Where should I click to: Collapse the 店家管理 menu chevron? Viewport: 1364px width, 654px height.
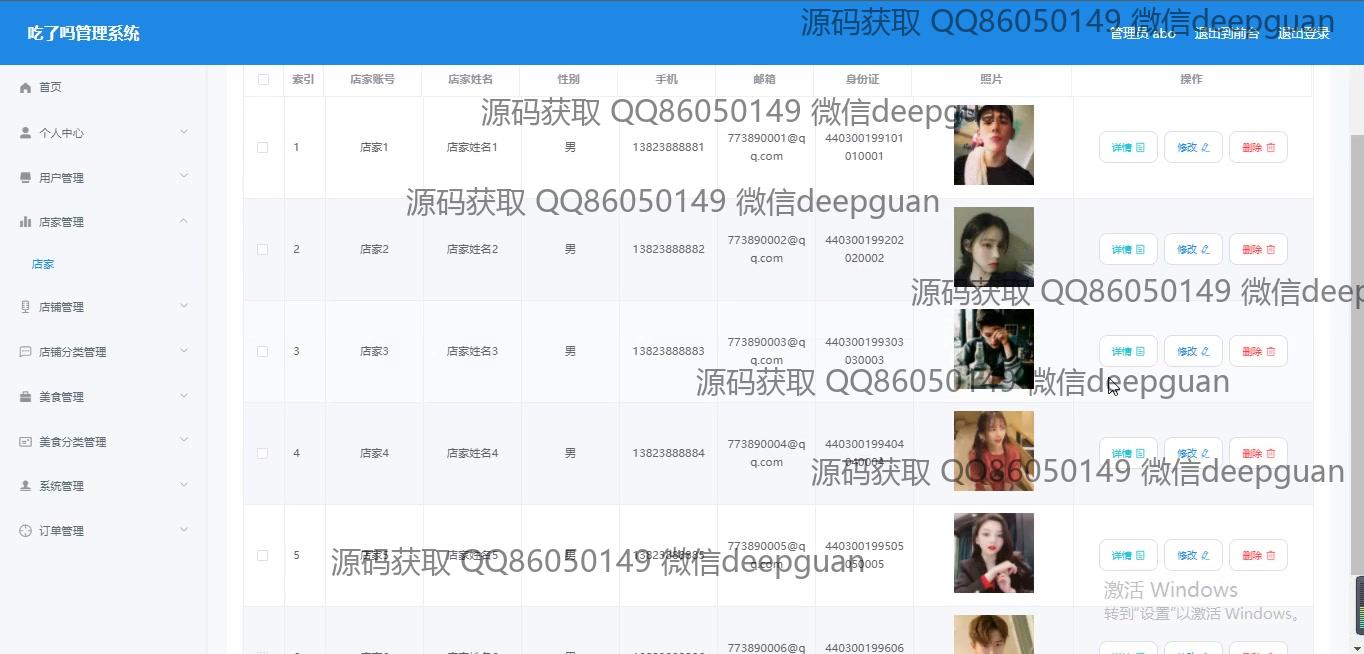click(x=184, y=221)
